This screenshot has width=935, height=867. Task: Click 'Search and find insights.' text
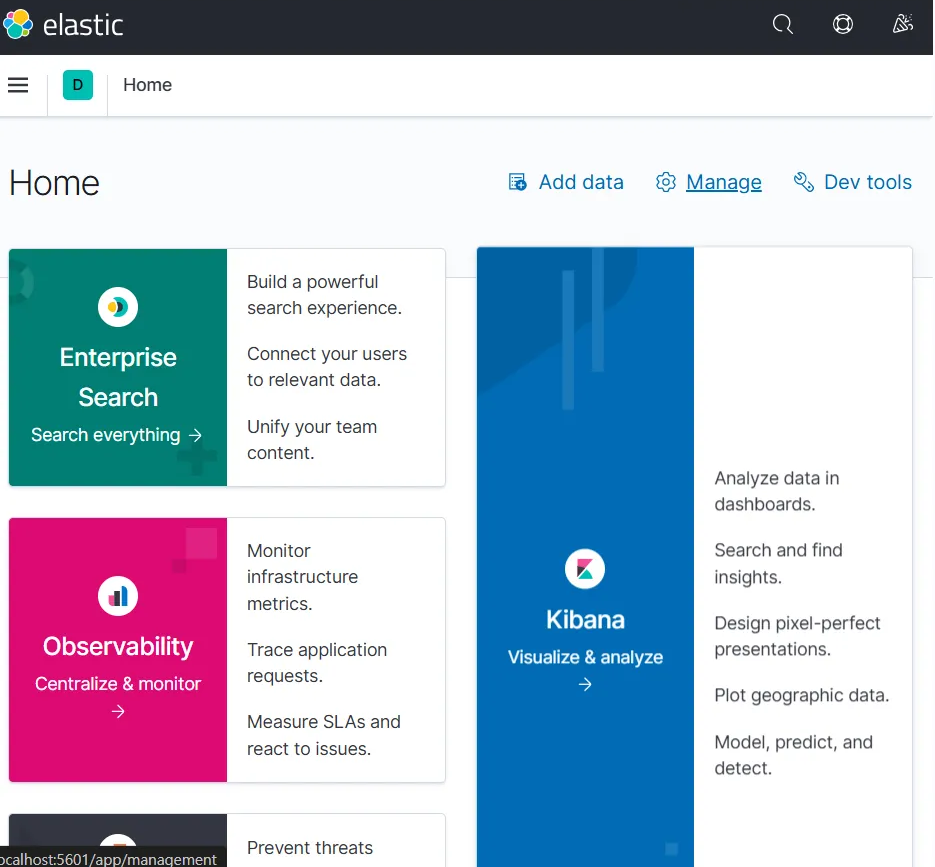click(778, 563)
